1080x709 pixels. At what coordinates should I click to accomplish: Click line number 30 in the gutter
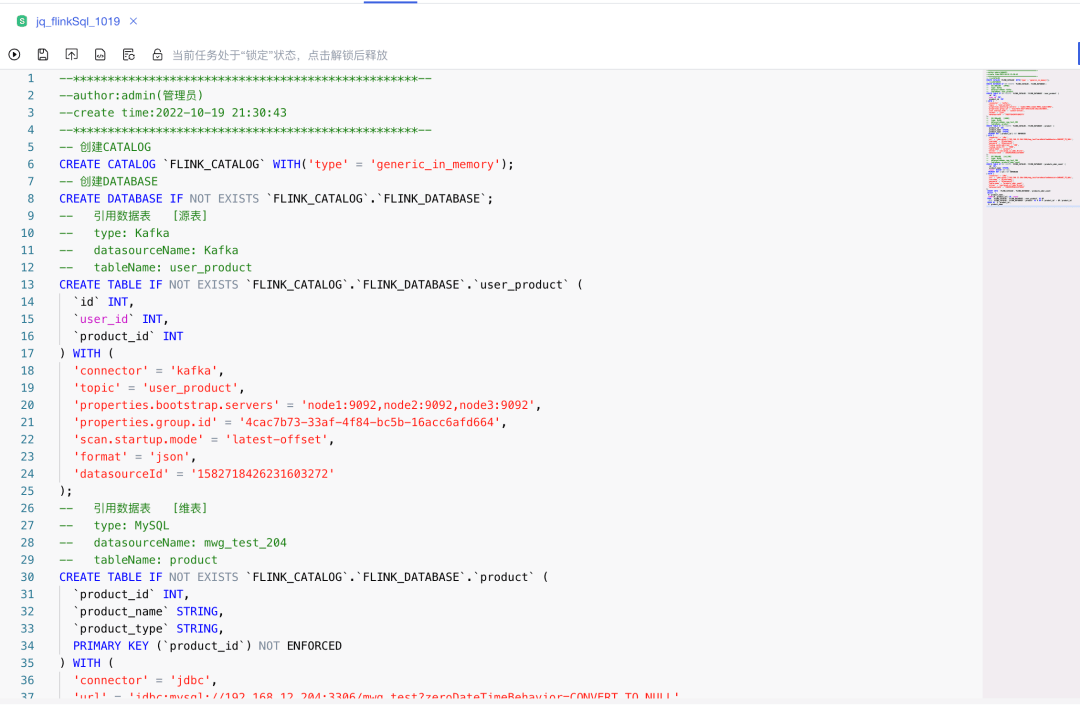(x=28, y=577)
